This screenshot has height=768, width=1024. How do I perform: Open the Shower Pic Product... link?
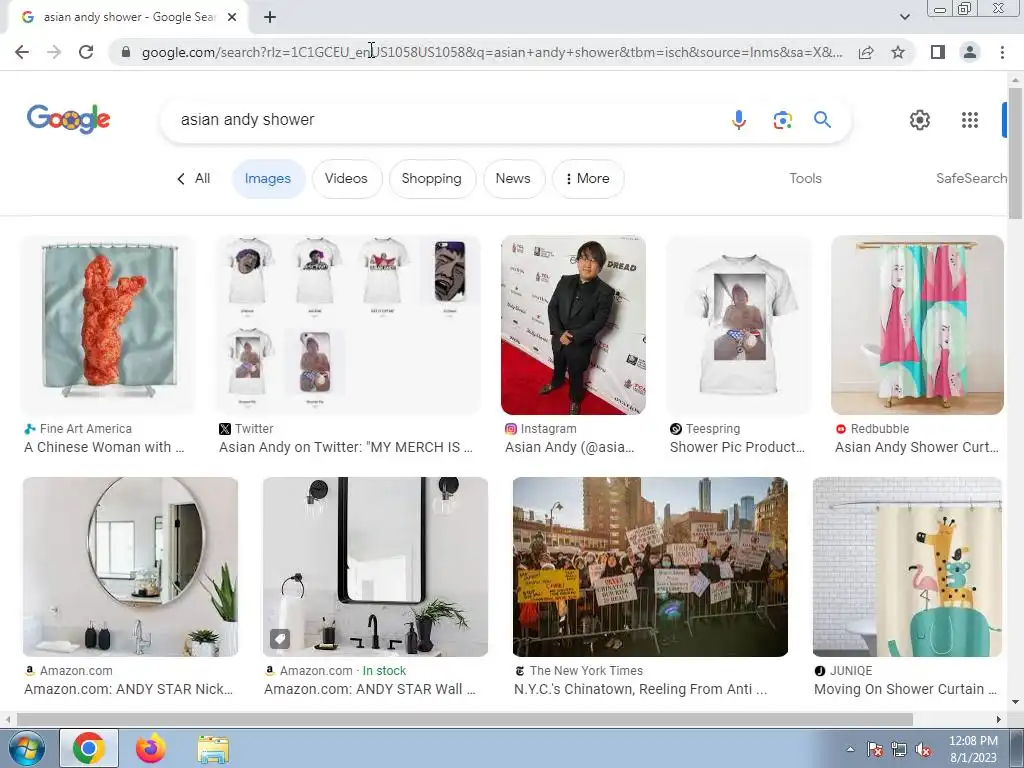[x=737, y=447]
